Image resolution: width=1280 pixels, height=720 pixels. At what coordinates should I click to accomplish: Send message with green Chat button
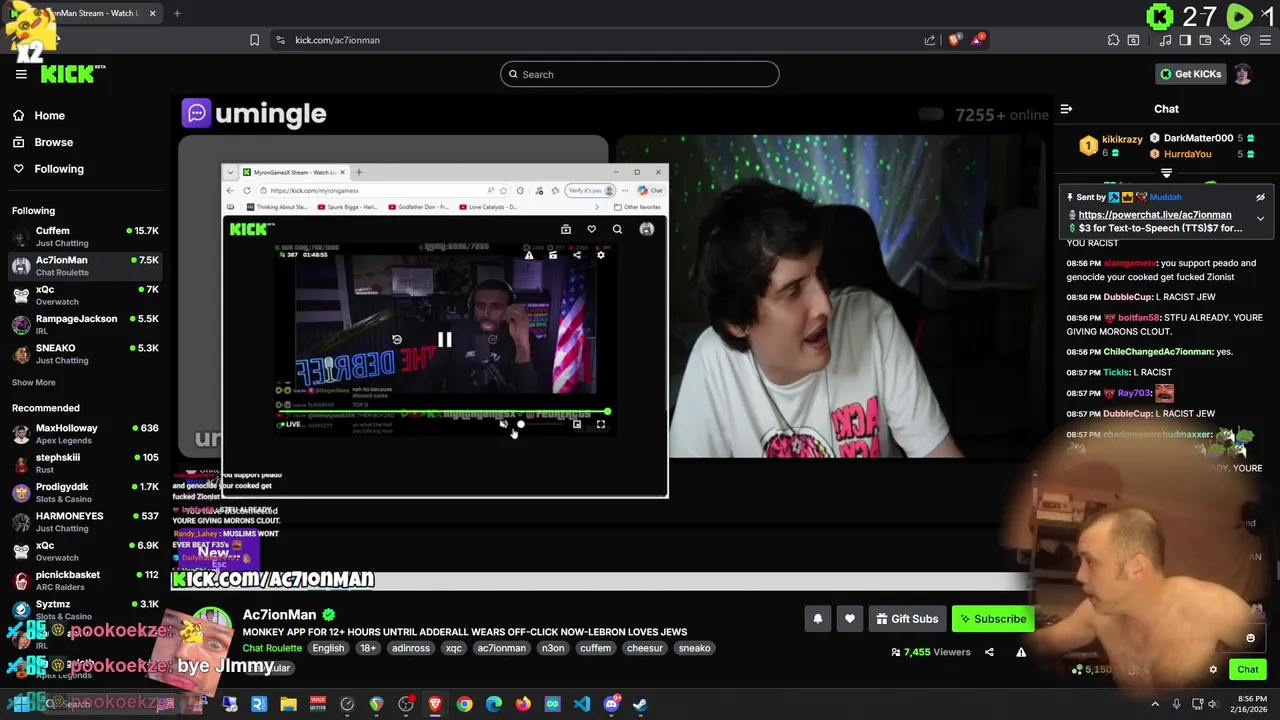coord(1248,670)
